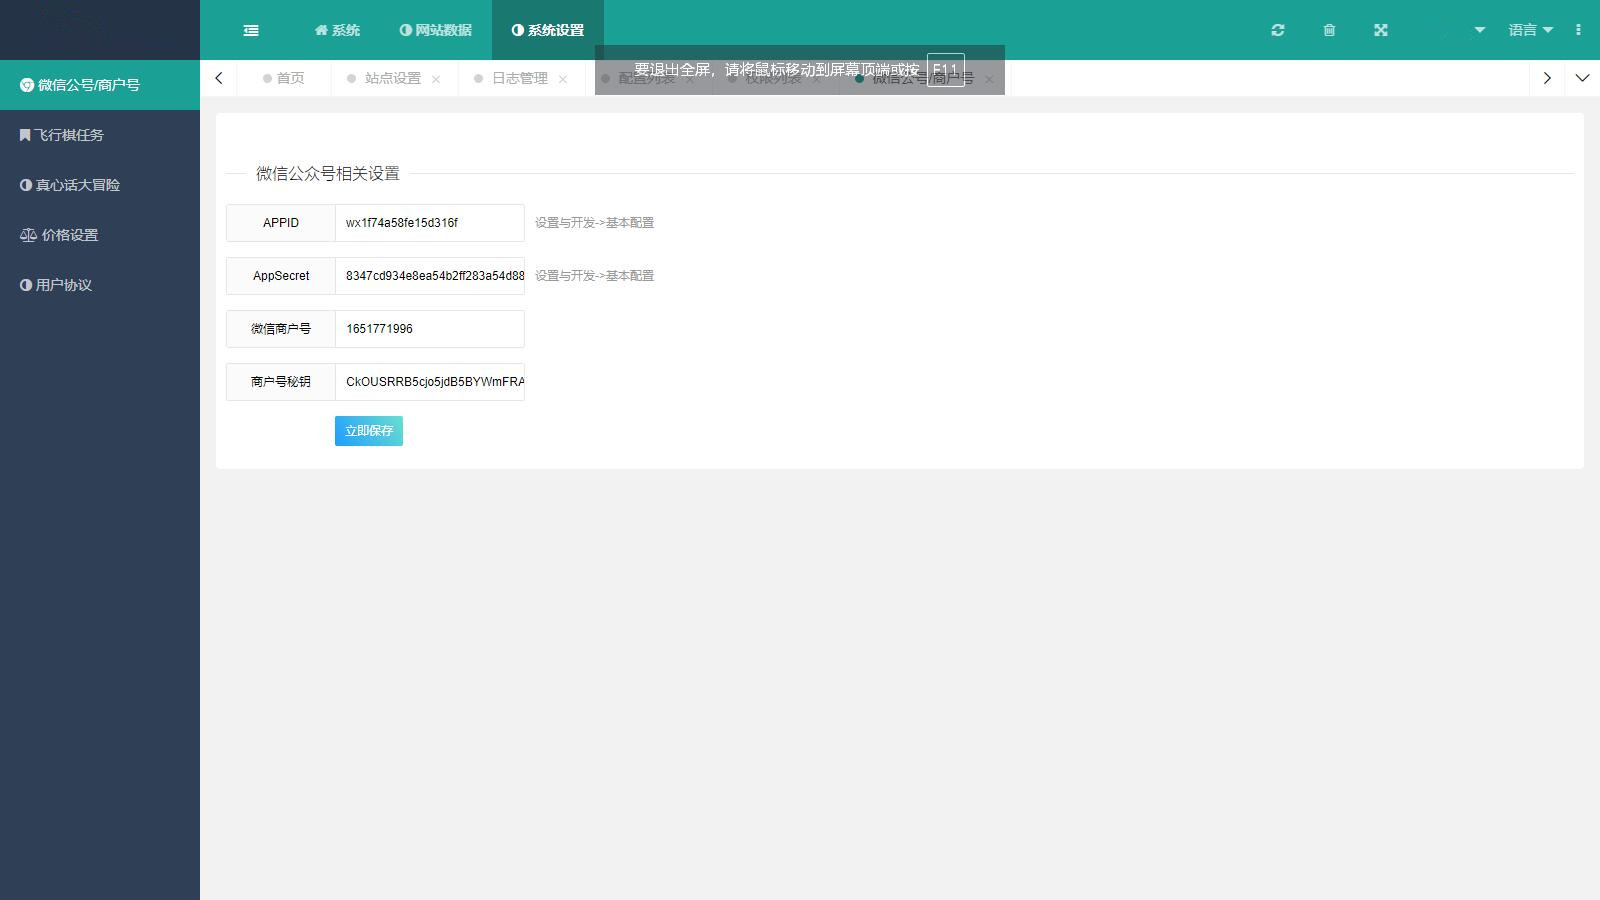This screenshot has width=1600, height=900.
Task: Click the APPID input field
Action: [430, 223]
